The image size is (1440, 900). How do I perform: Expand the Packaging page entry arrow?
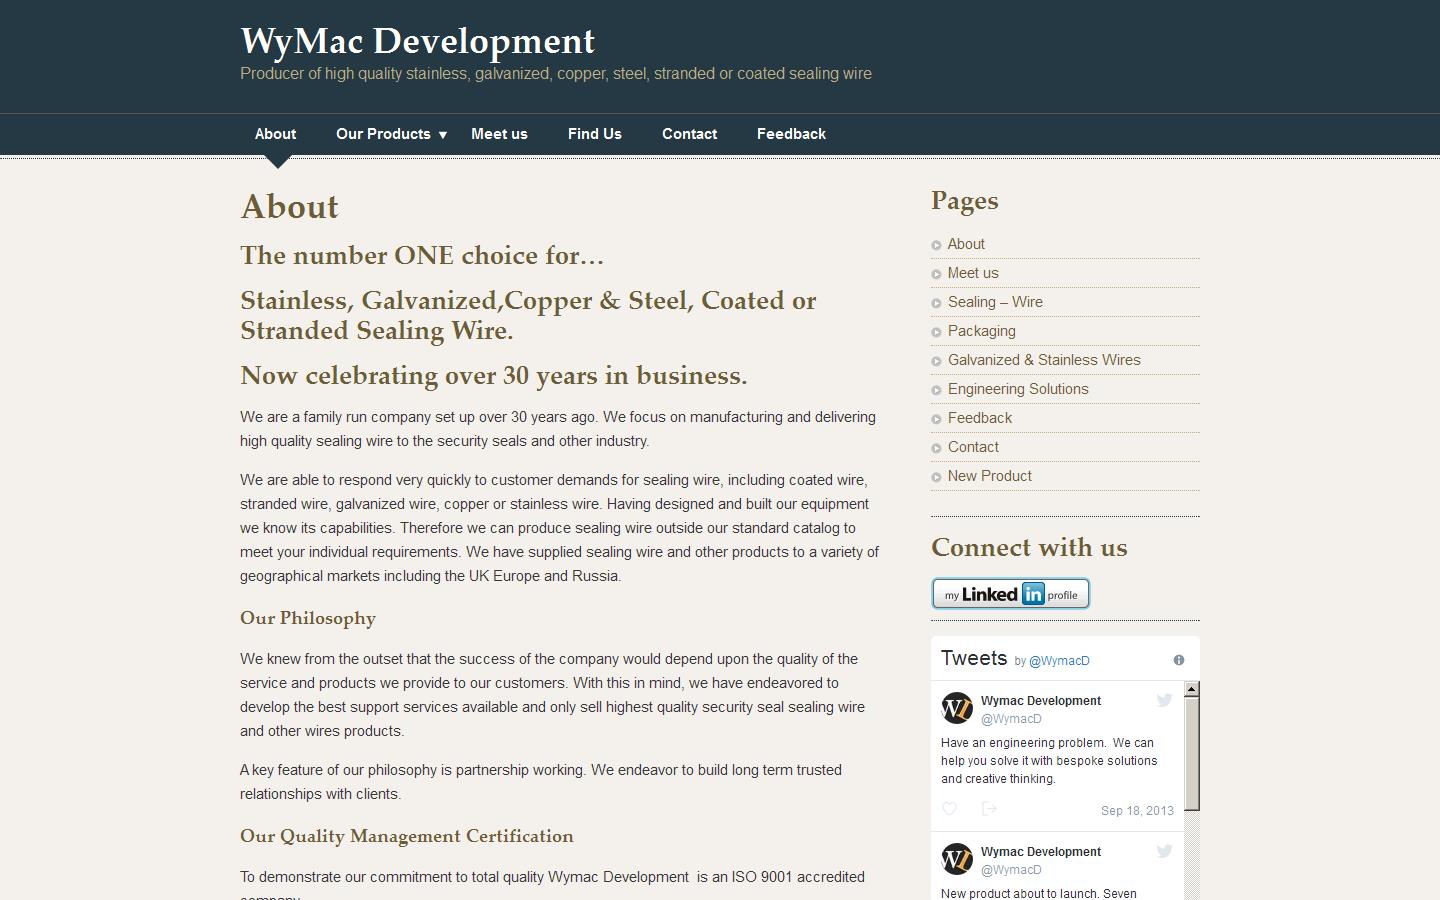tap(937, 331)
